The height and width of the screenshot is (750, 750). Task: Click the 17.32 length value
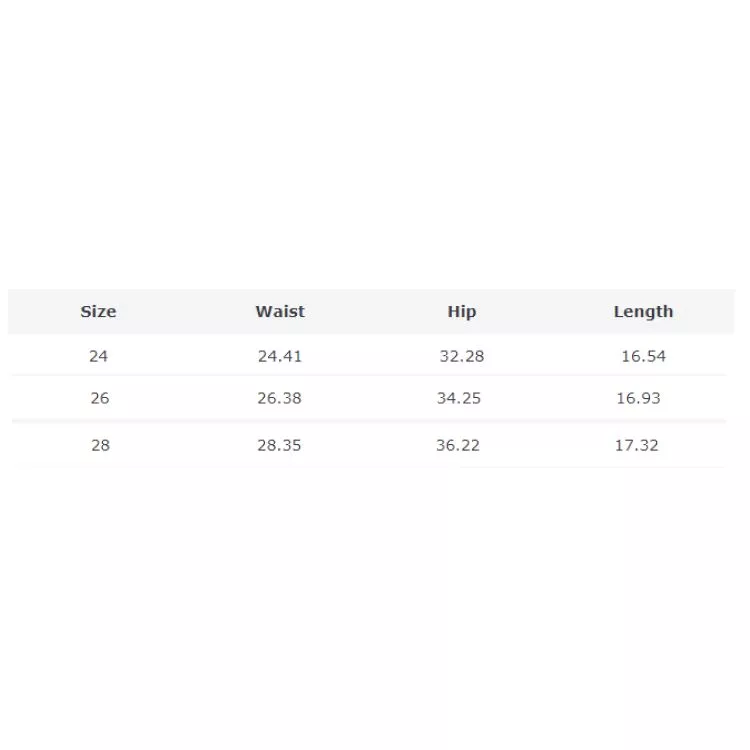pos(636,445)
